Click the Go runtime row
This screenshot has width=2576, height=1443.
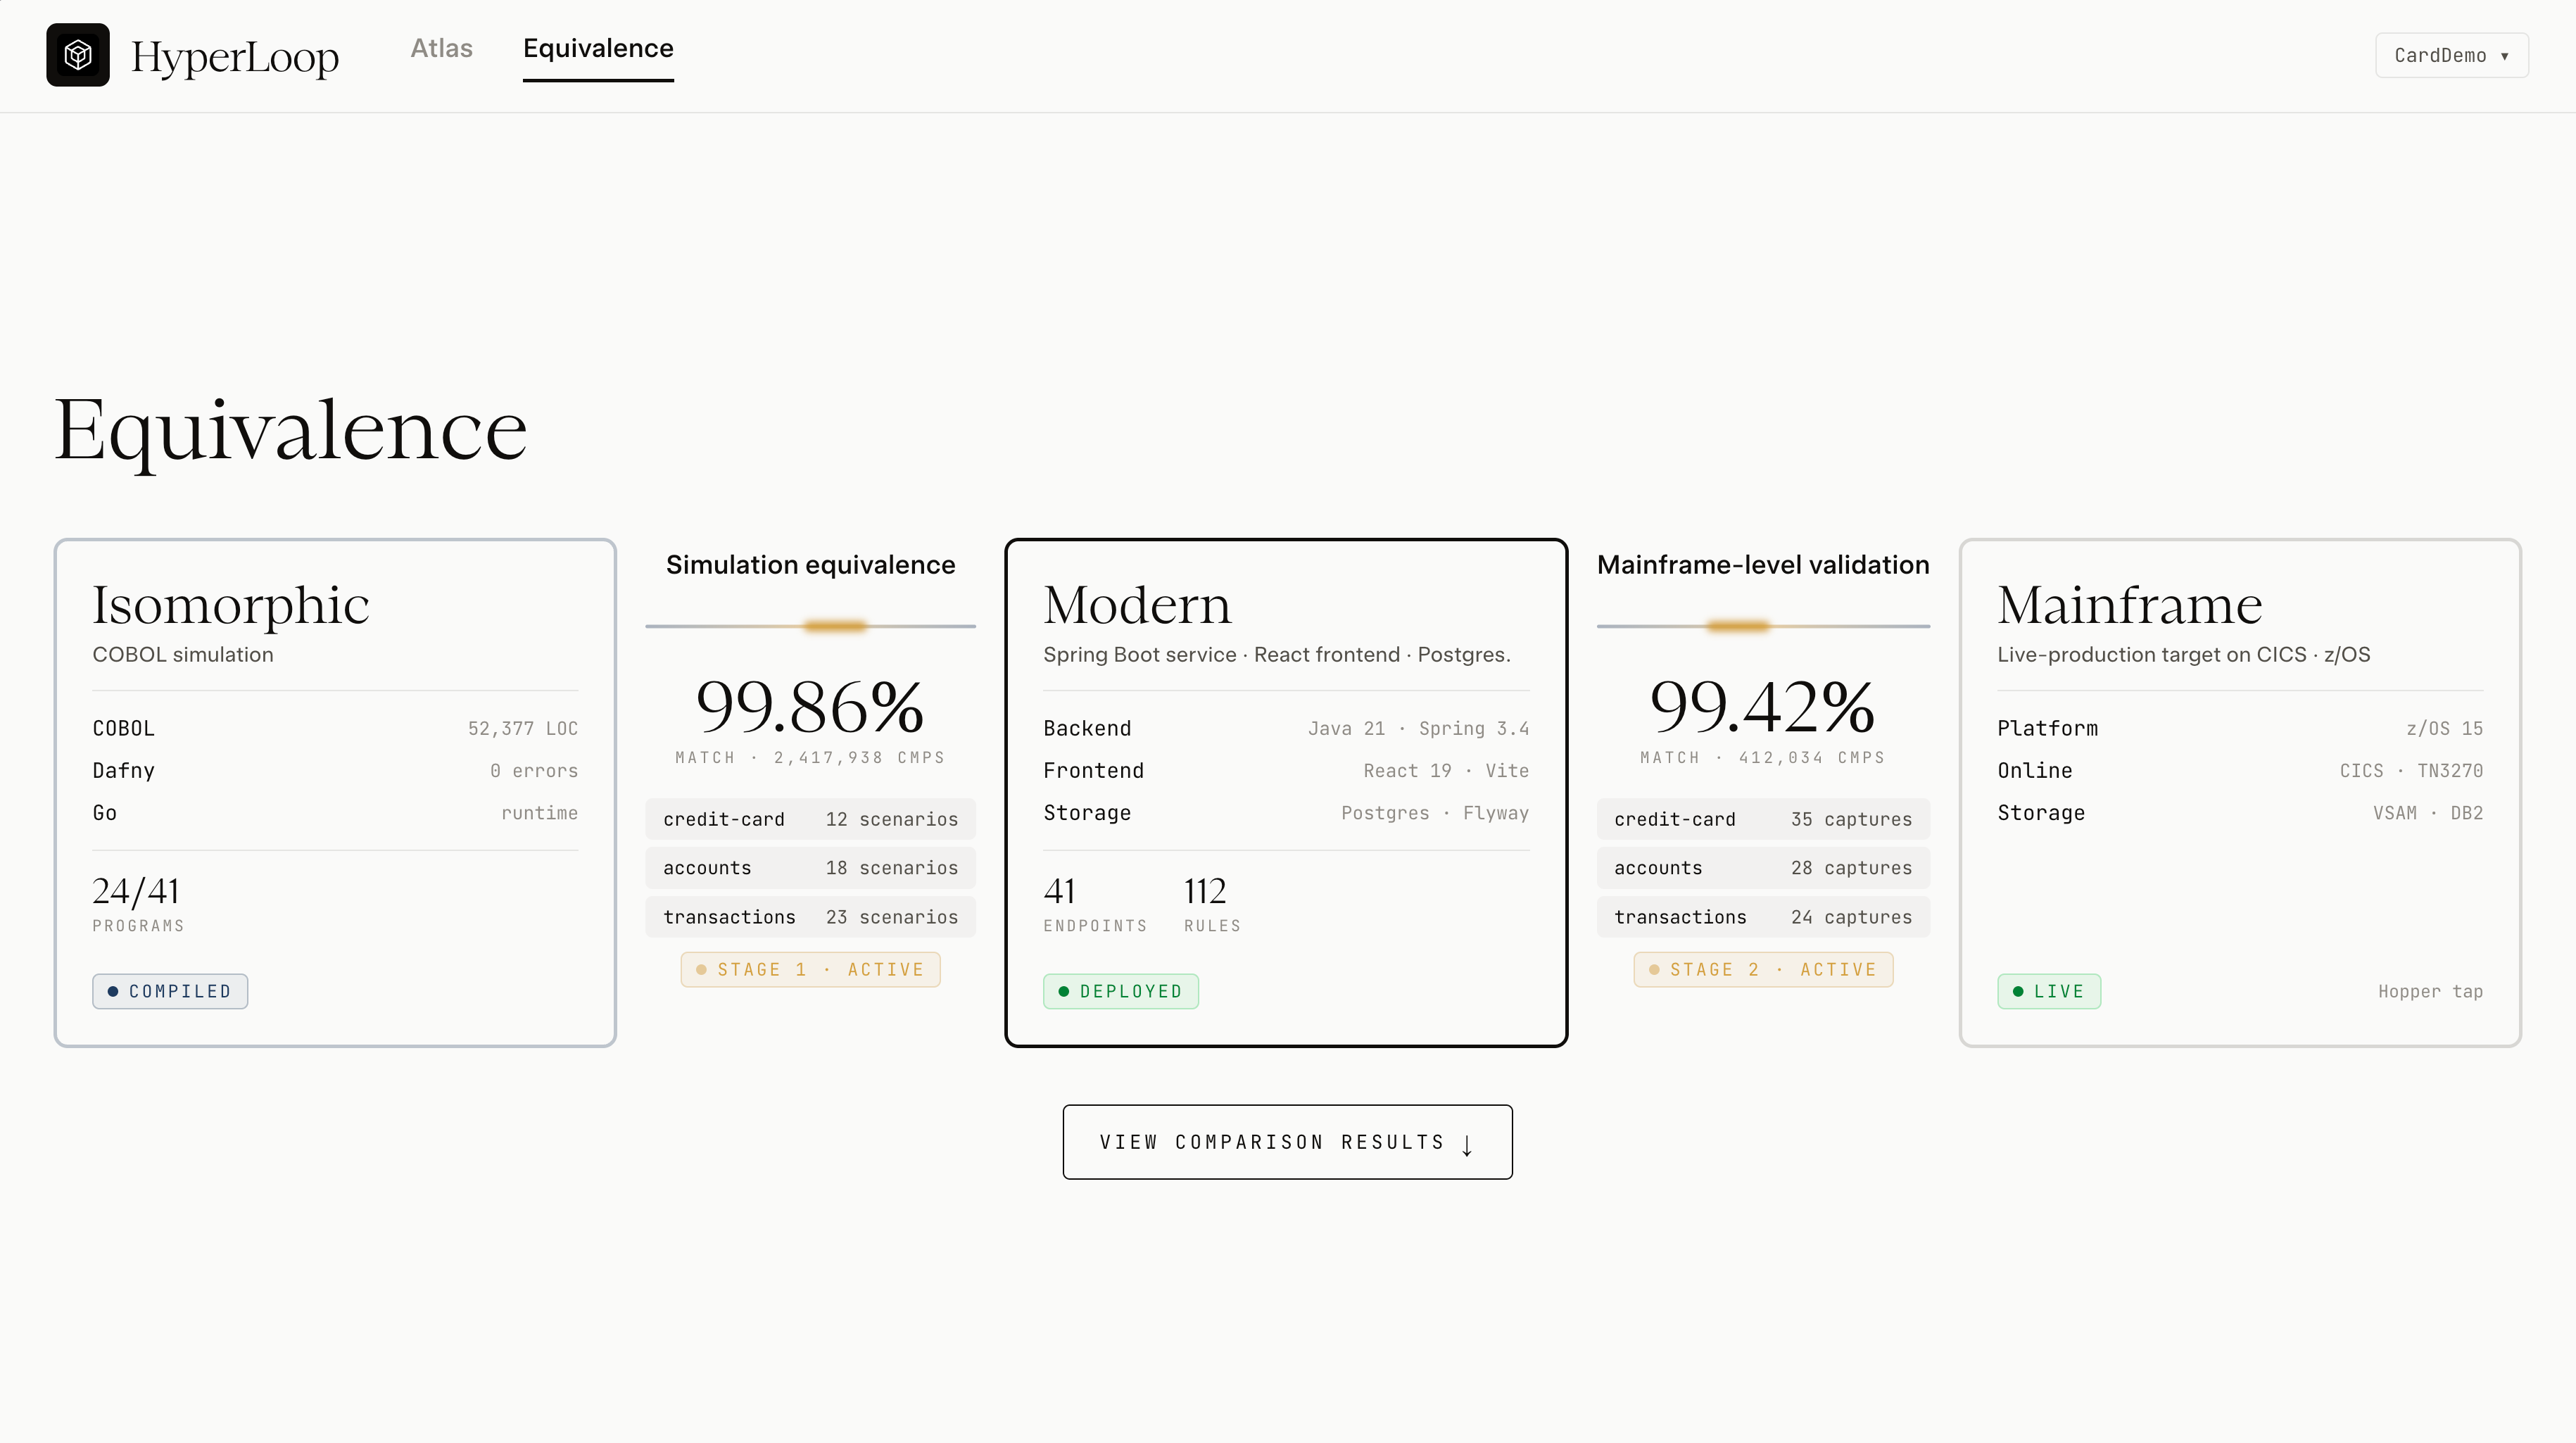(x=335, y=813)
